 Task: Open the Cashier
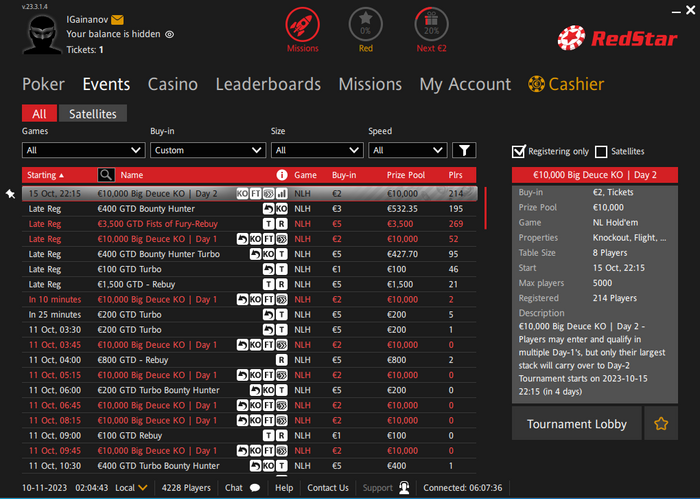(x=566, y=84)
